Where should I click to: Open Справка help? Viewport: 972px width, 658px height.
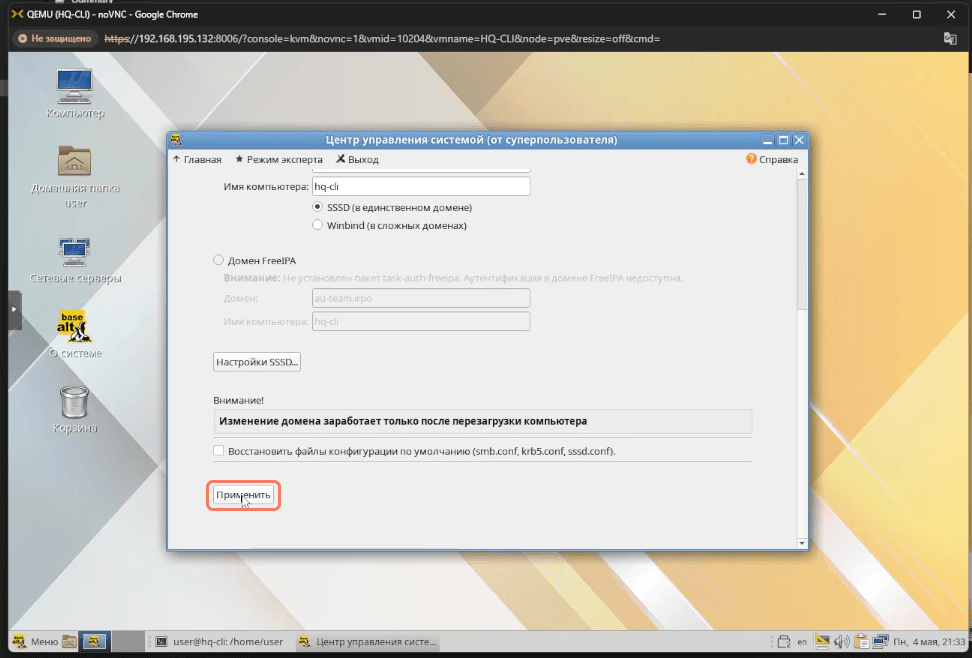point(772,159)
